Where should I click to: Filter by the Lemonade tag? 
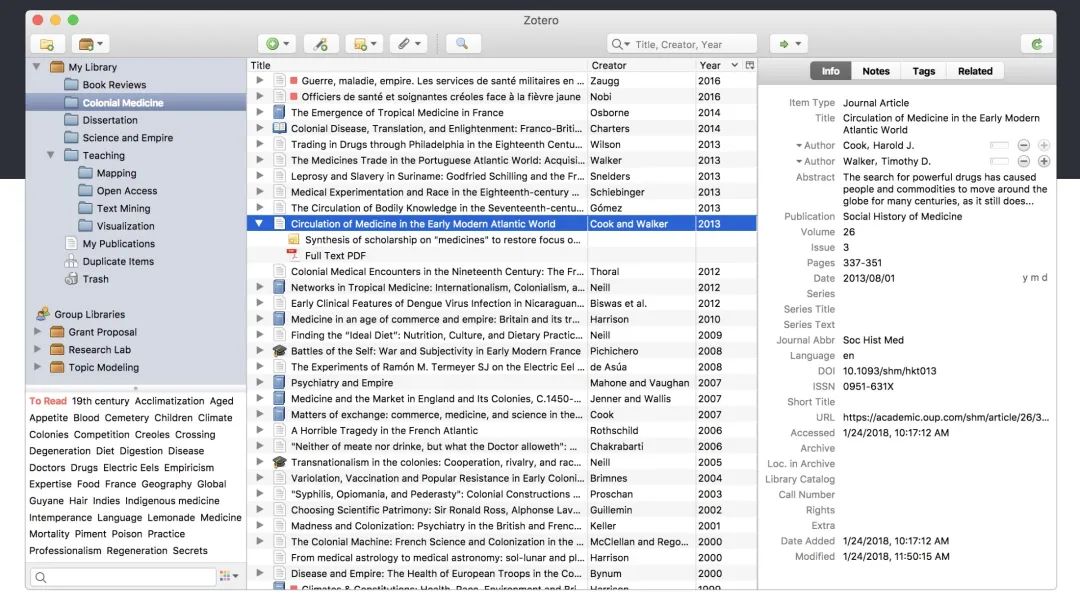tap(171, 518)
